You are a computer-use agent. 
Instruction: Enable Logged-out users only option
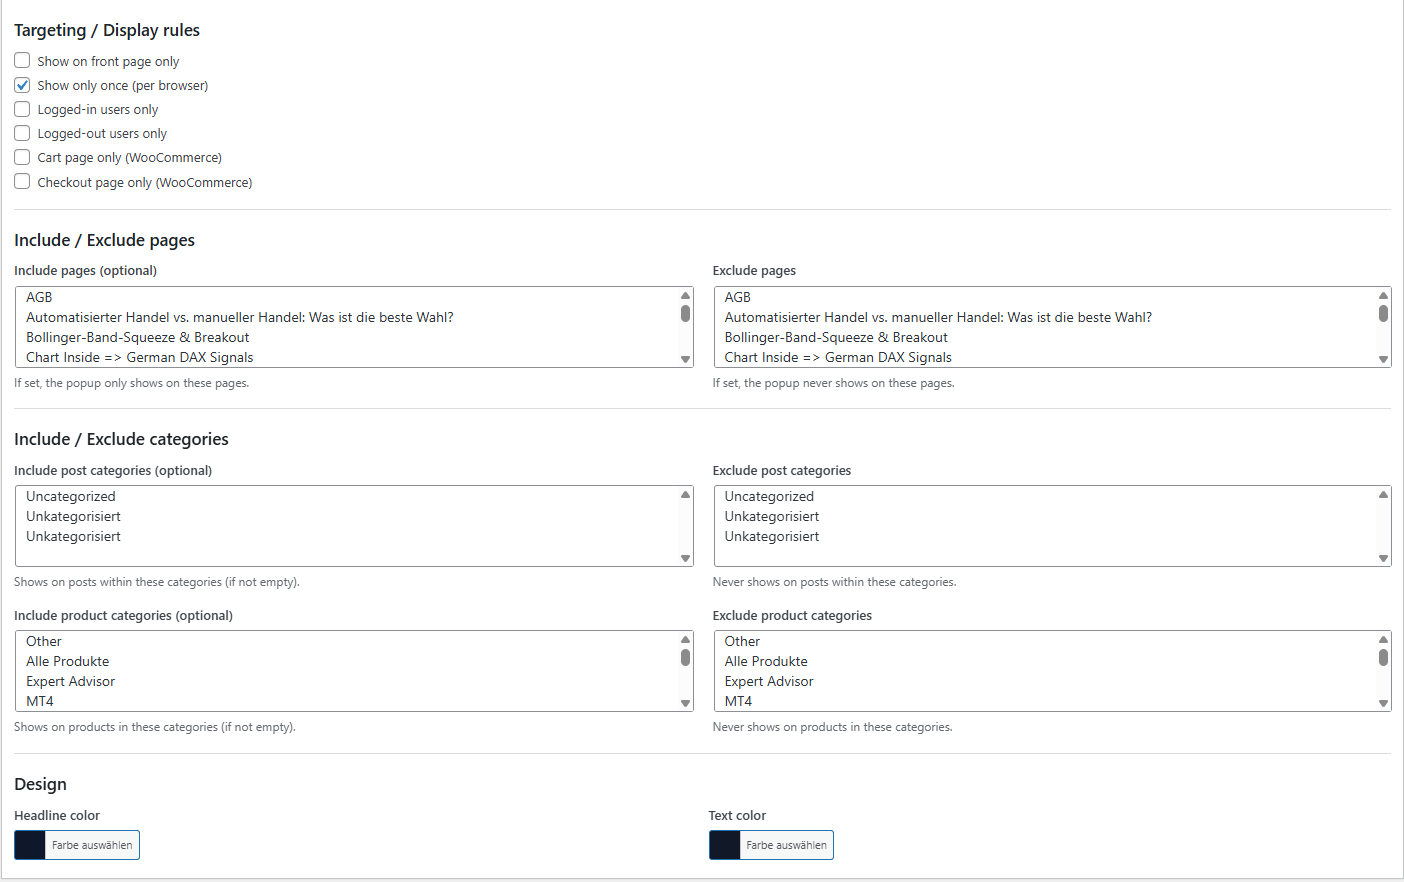22,133
